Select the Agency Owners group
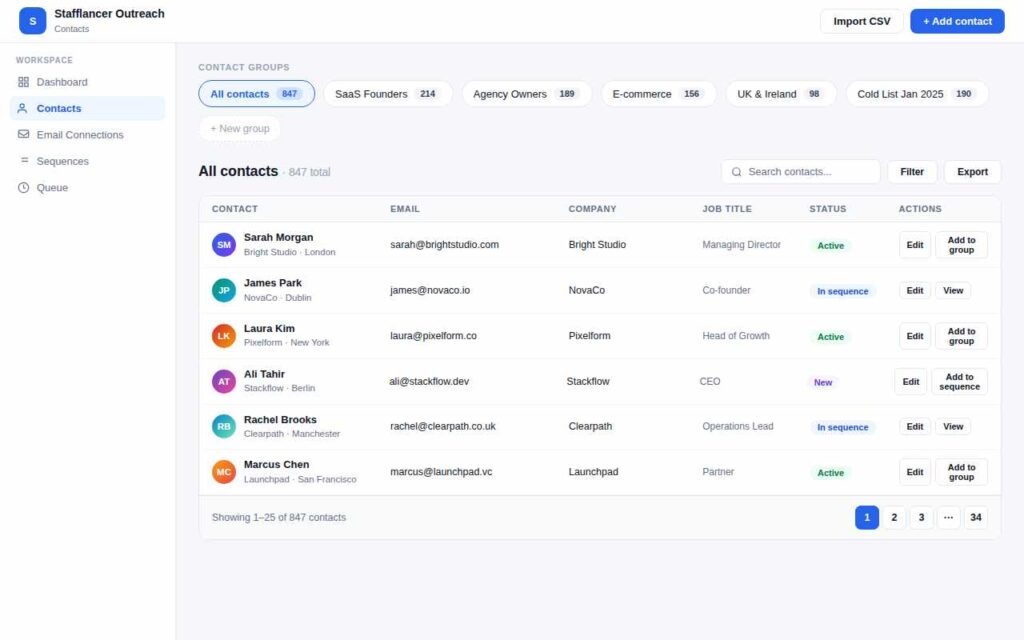Screen dimensions: 1024x640 tap(526, 93)
